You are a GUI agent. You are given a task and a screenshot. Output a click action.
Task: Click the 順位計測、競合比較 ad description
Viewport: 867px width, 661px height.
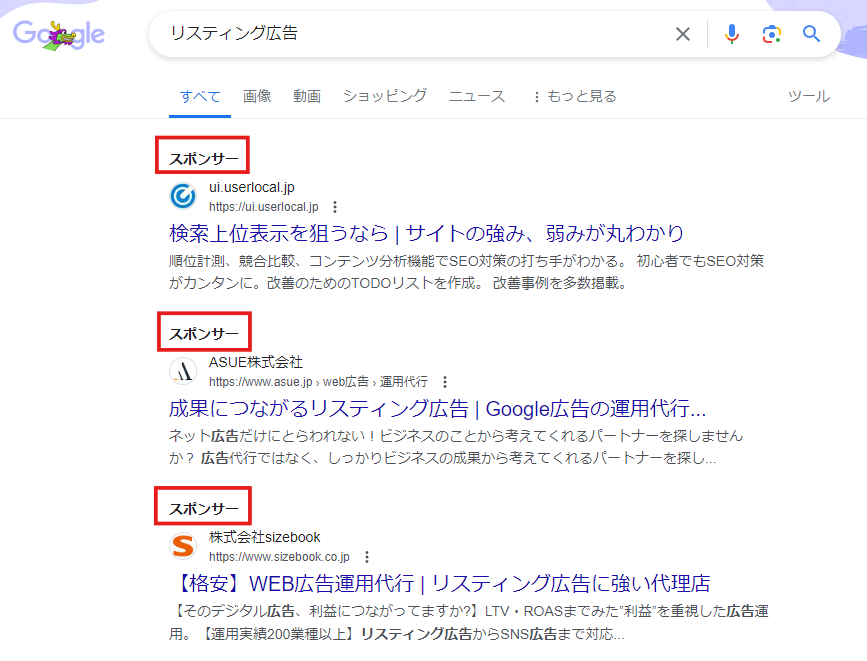(x=467, y=272)
